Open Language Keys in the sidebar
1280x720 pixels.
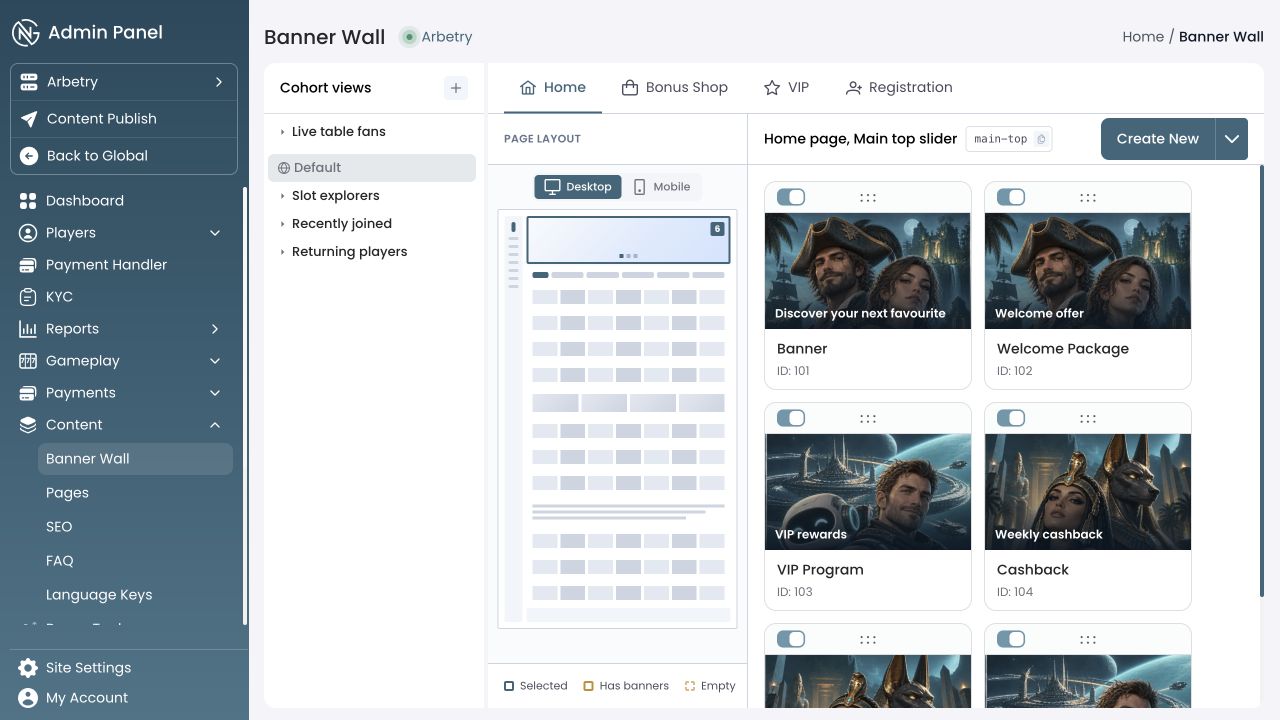point(99,595)
